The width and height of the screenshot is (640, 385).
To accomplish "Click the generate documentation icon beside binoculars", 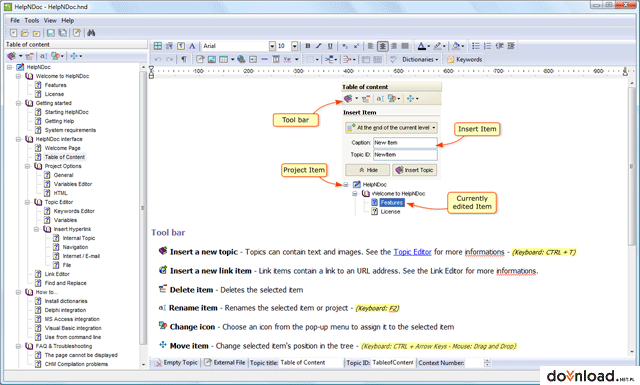I will click(x=77, y=33).
